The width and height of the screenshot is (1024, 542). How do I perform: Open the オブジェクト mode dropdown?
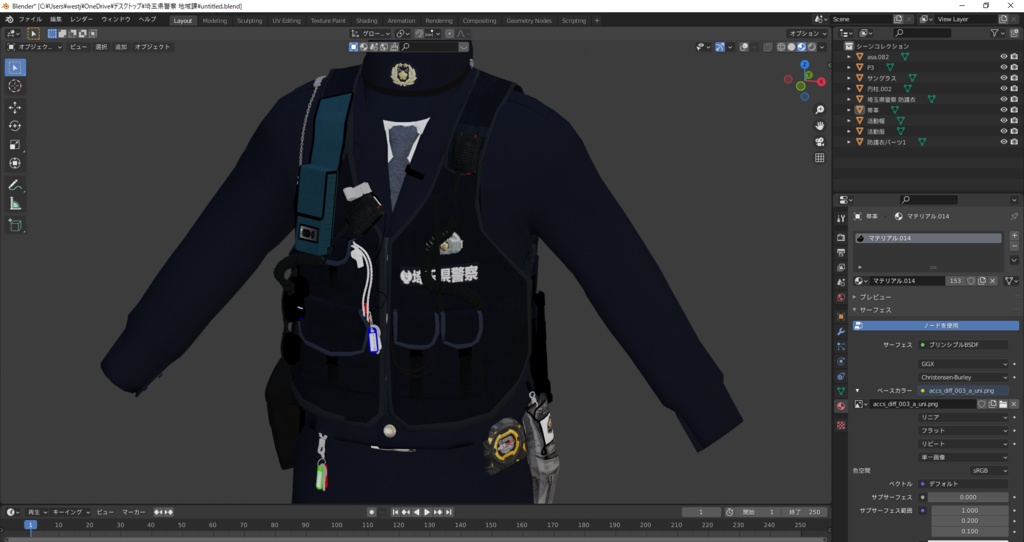point(35,47)
